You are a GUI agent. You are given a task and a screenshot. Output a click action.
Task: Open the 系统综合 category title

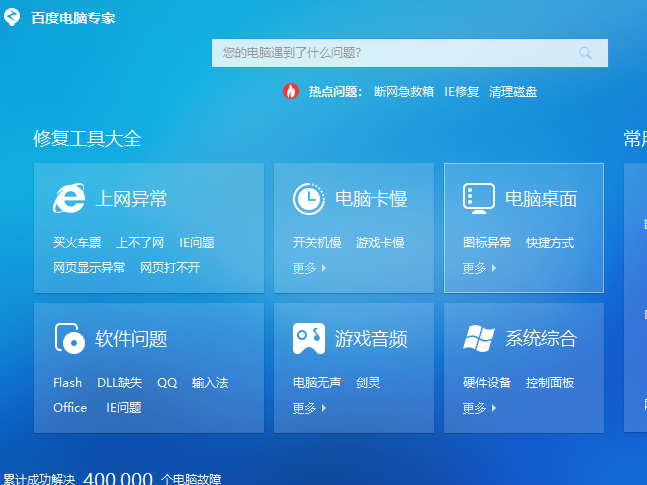(541, 339)
